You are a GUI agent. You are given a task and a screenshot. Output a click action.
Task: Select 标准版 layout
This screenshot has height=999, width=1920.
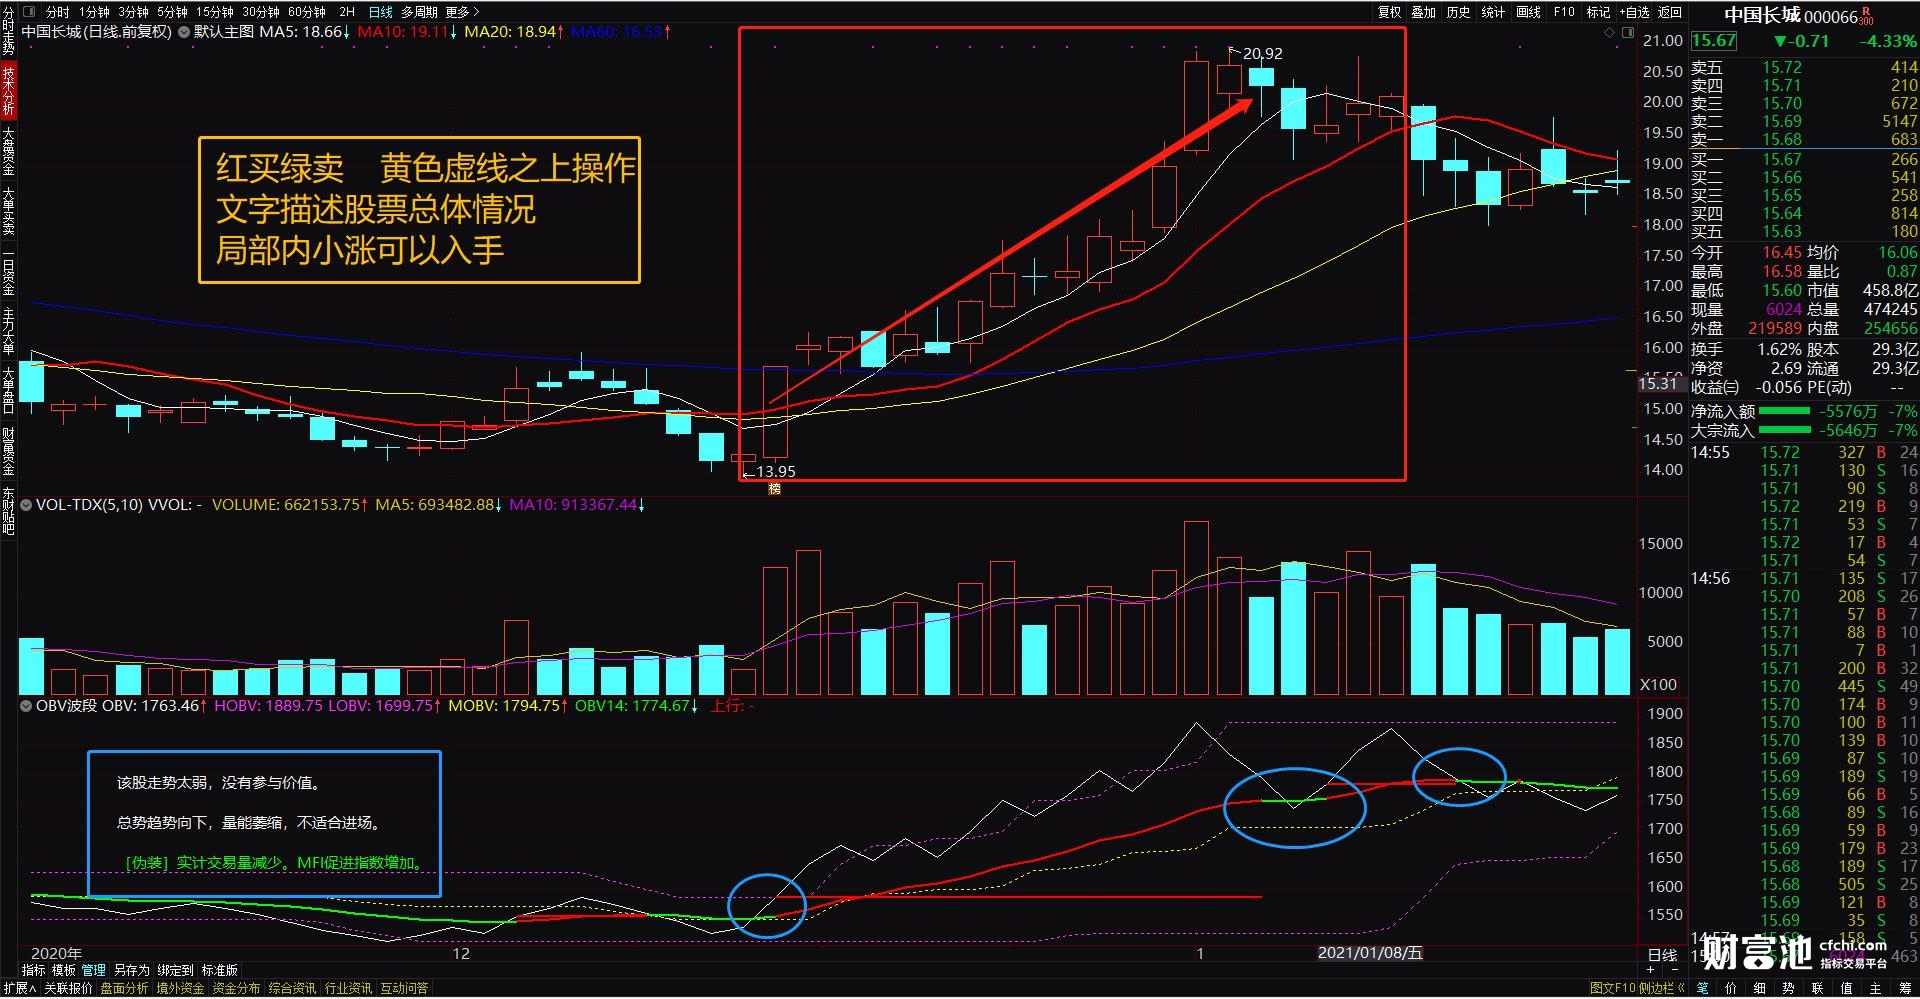(x=219, y=970)
